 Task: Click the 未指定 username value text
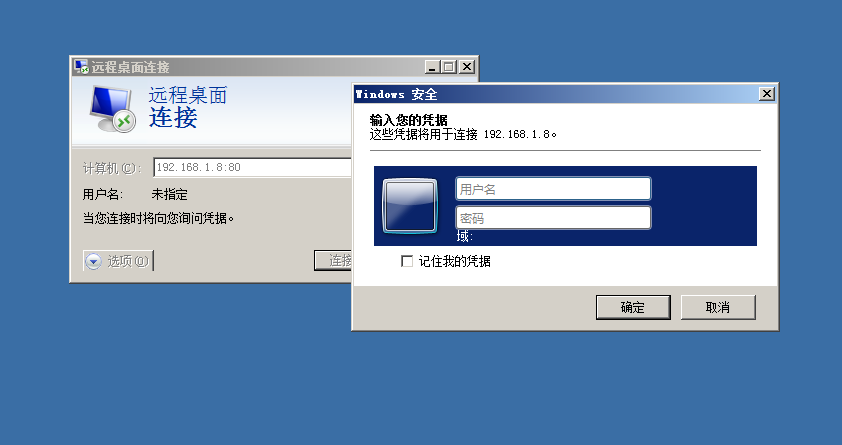[x=169, y=194]
